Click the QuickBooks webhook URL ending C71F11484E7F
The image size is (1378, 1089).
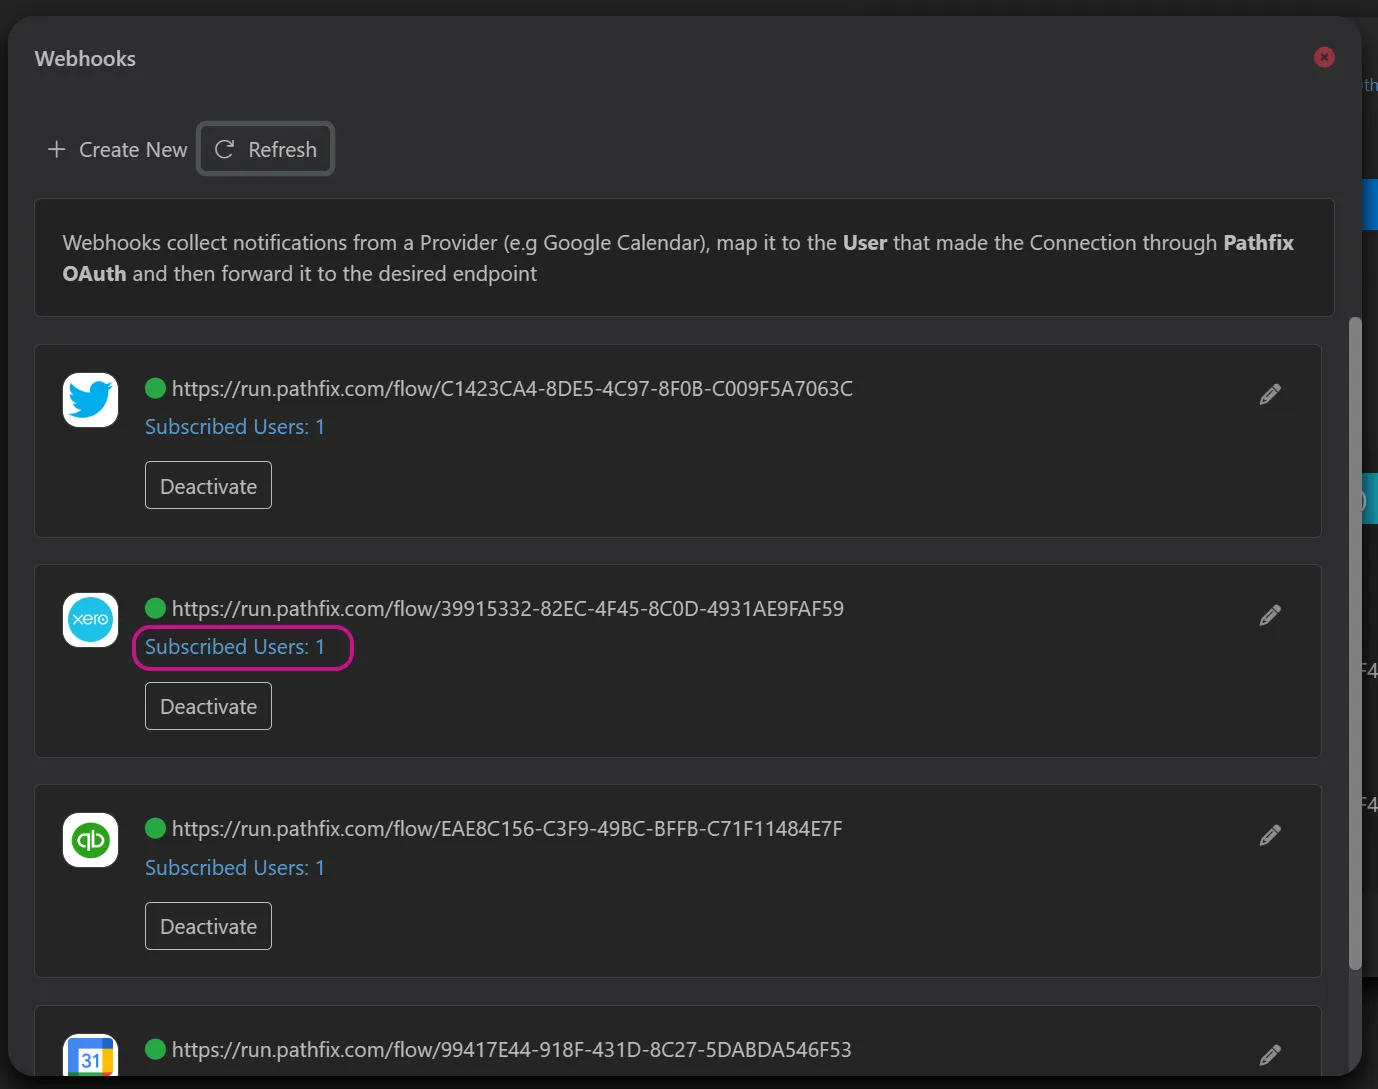(507, 829)
